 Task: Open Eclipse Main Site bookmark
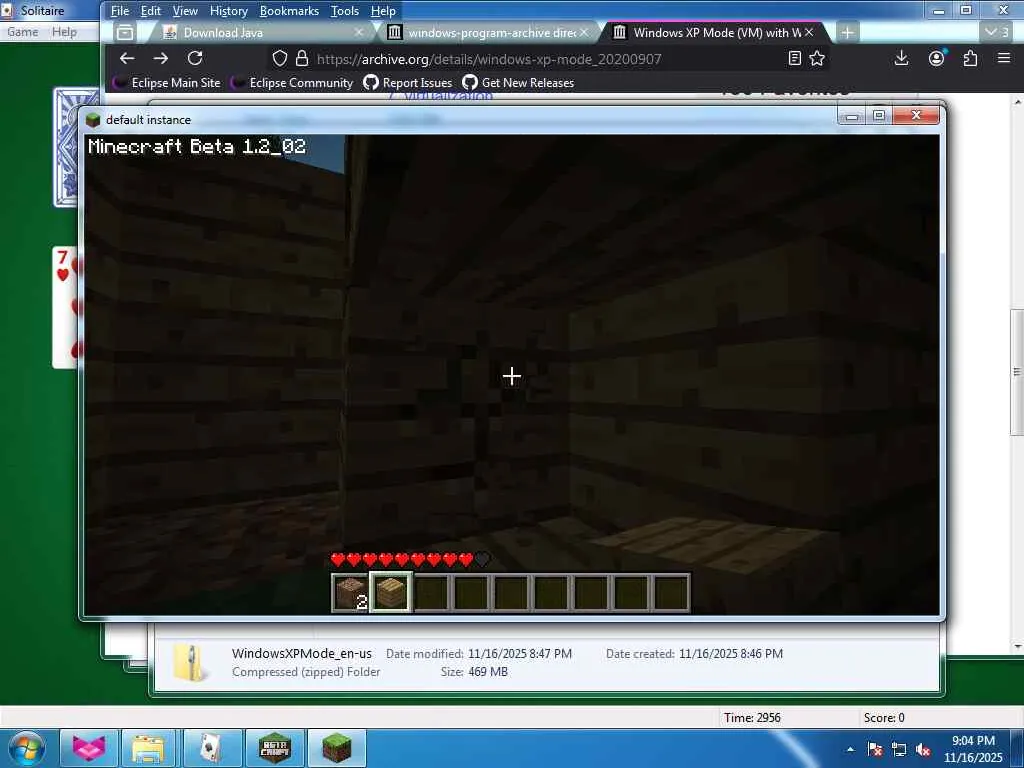point(168,83)
